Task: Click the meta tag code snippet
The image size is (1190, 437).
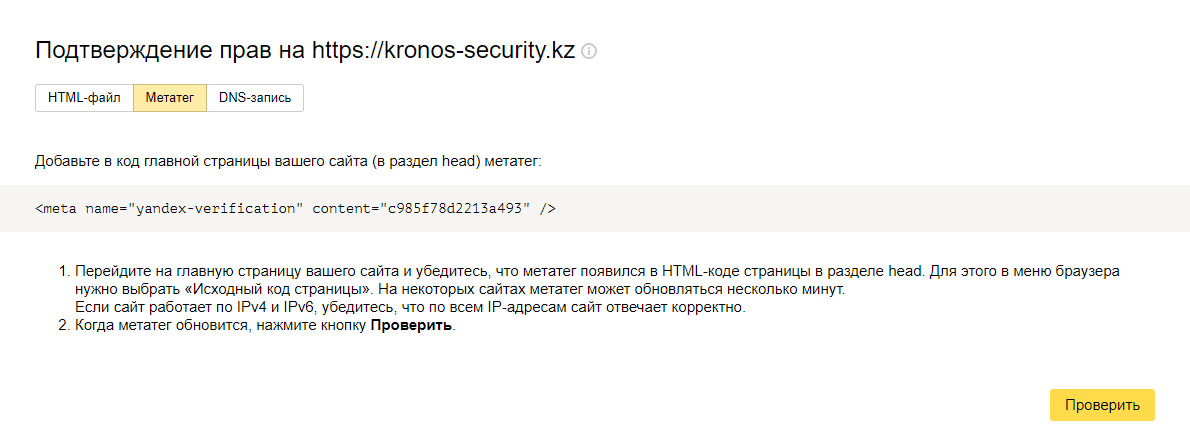Action: point(295,208)
